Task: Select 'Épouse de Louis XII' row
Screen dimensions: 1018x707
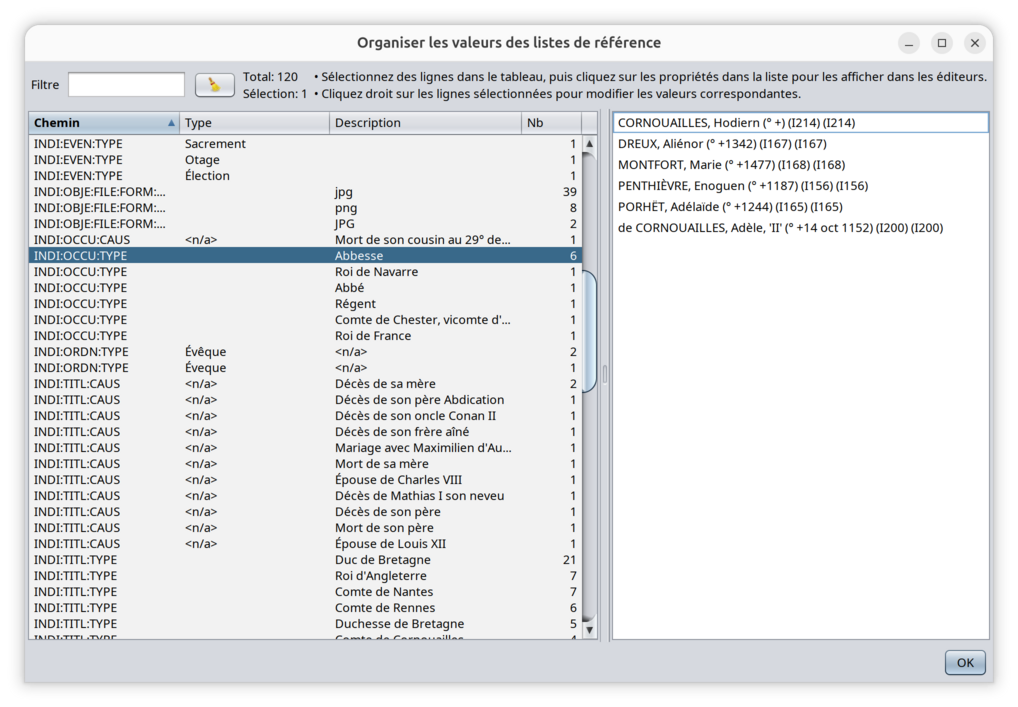Action: (305, 543)
